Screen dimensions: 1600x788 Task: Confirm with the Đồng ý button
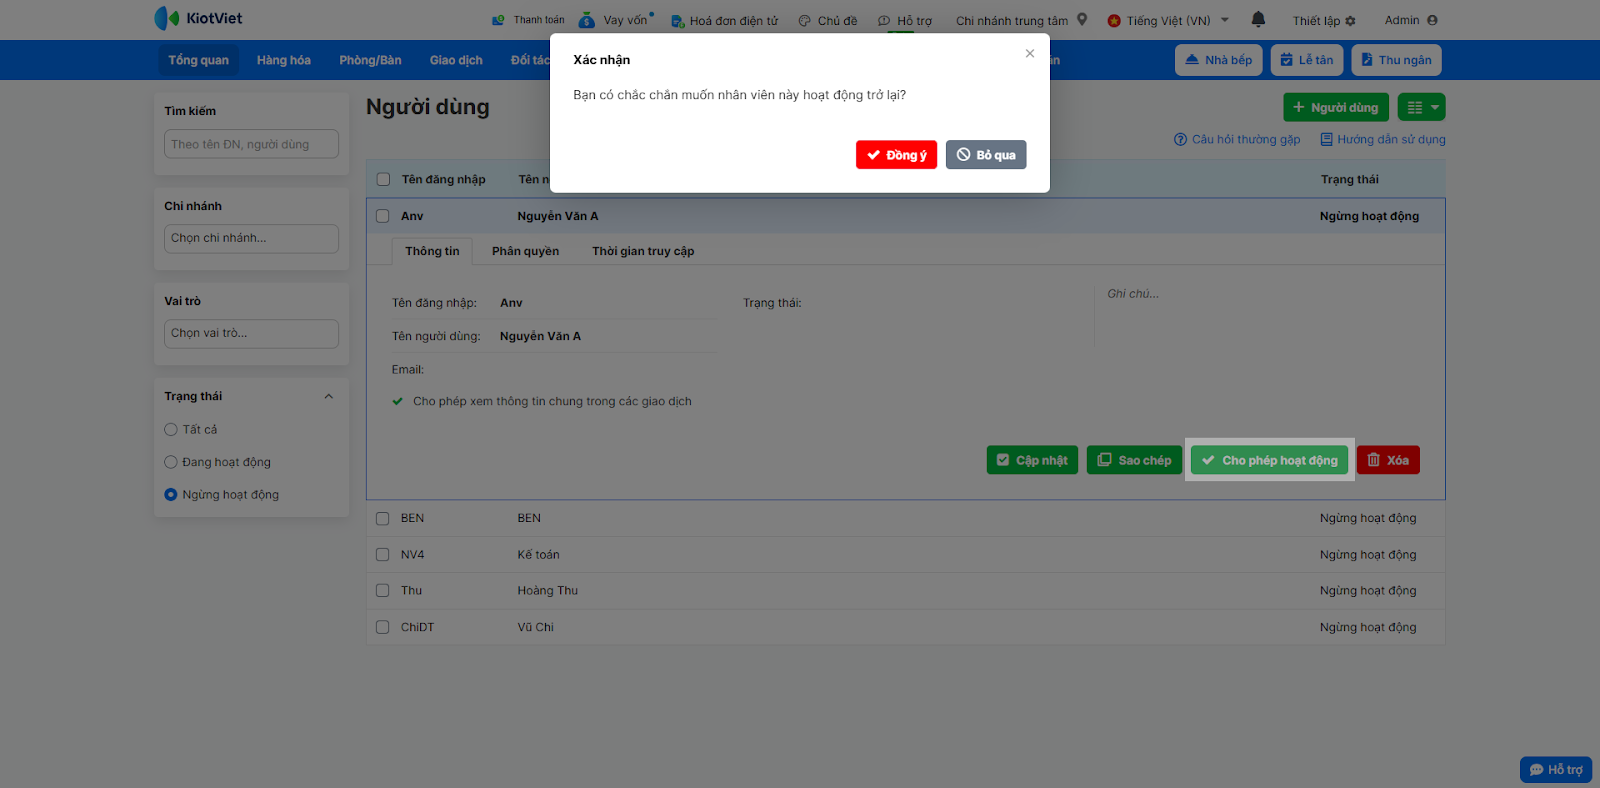click(x=896, y=155)
